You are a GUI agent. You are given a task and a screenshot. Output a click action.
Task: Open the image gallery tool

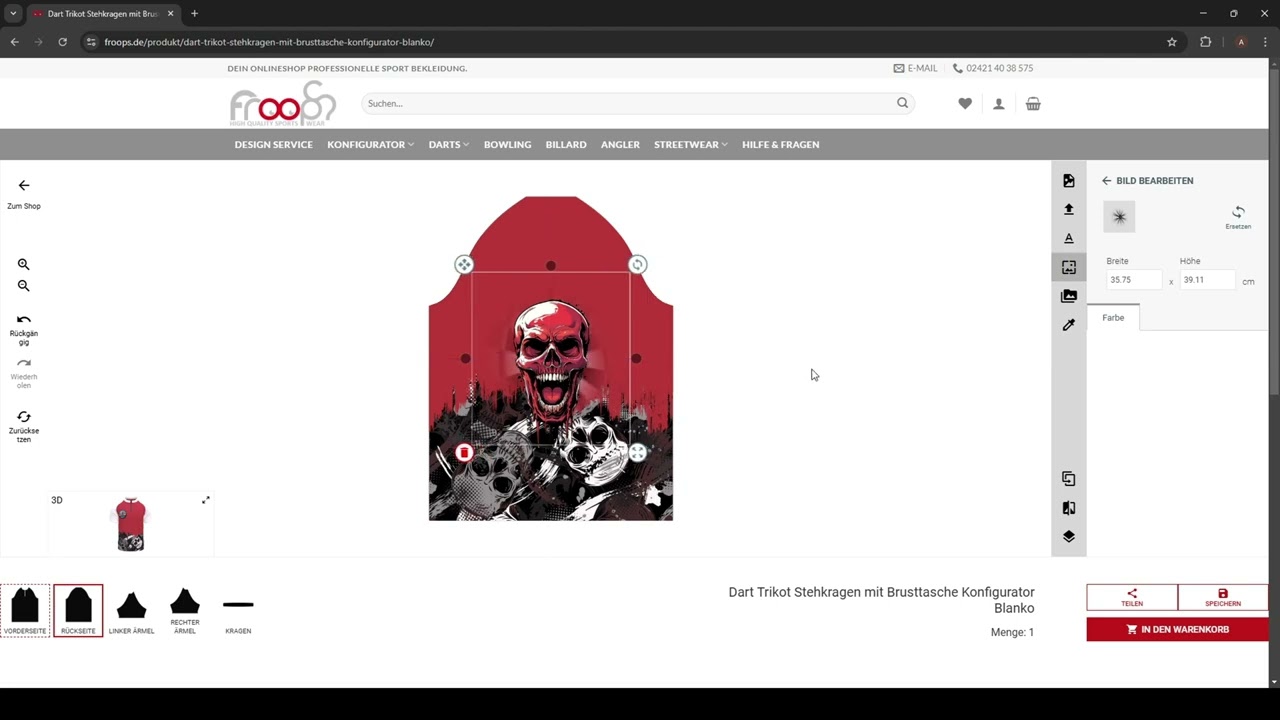tap(1069, 296)
